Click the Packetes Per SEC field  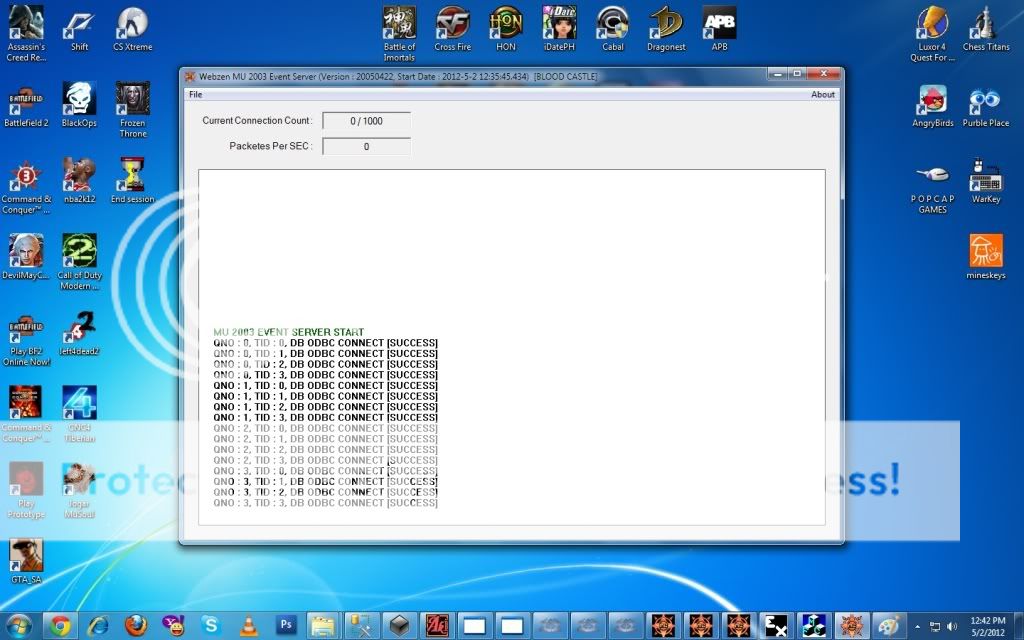[366, 147]
